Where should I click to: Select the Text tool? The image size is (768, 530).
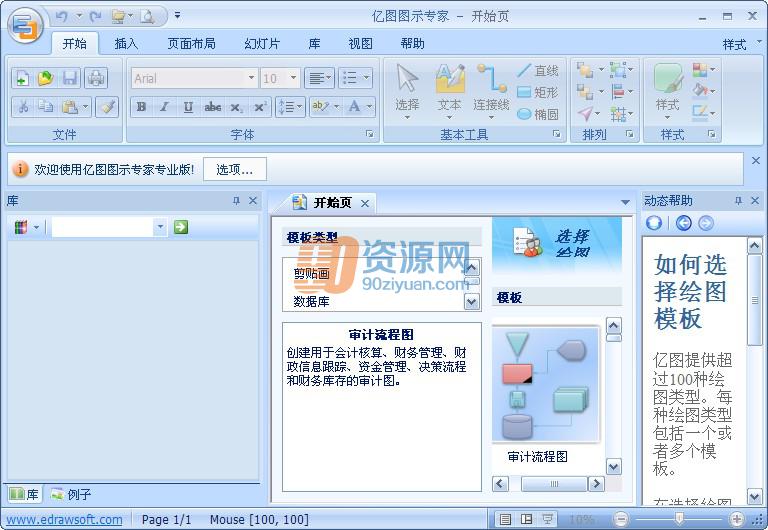coord(449,92)
